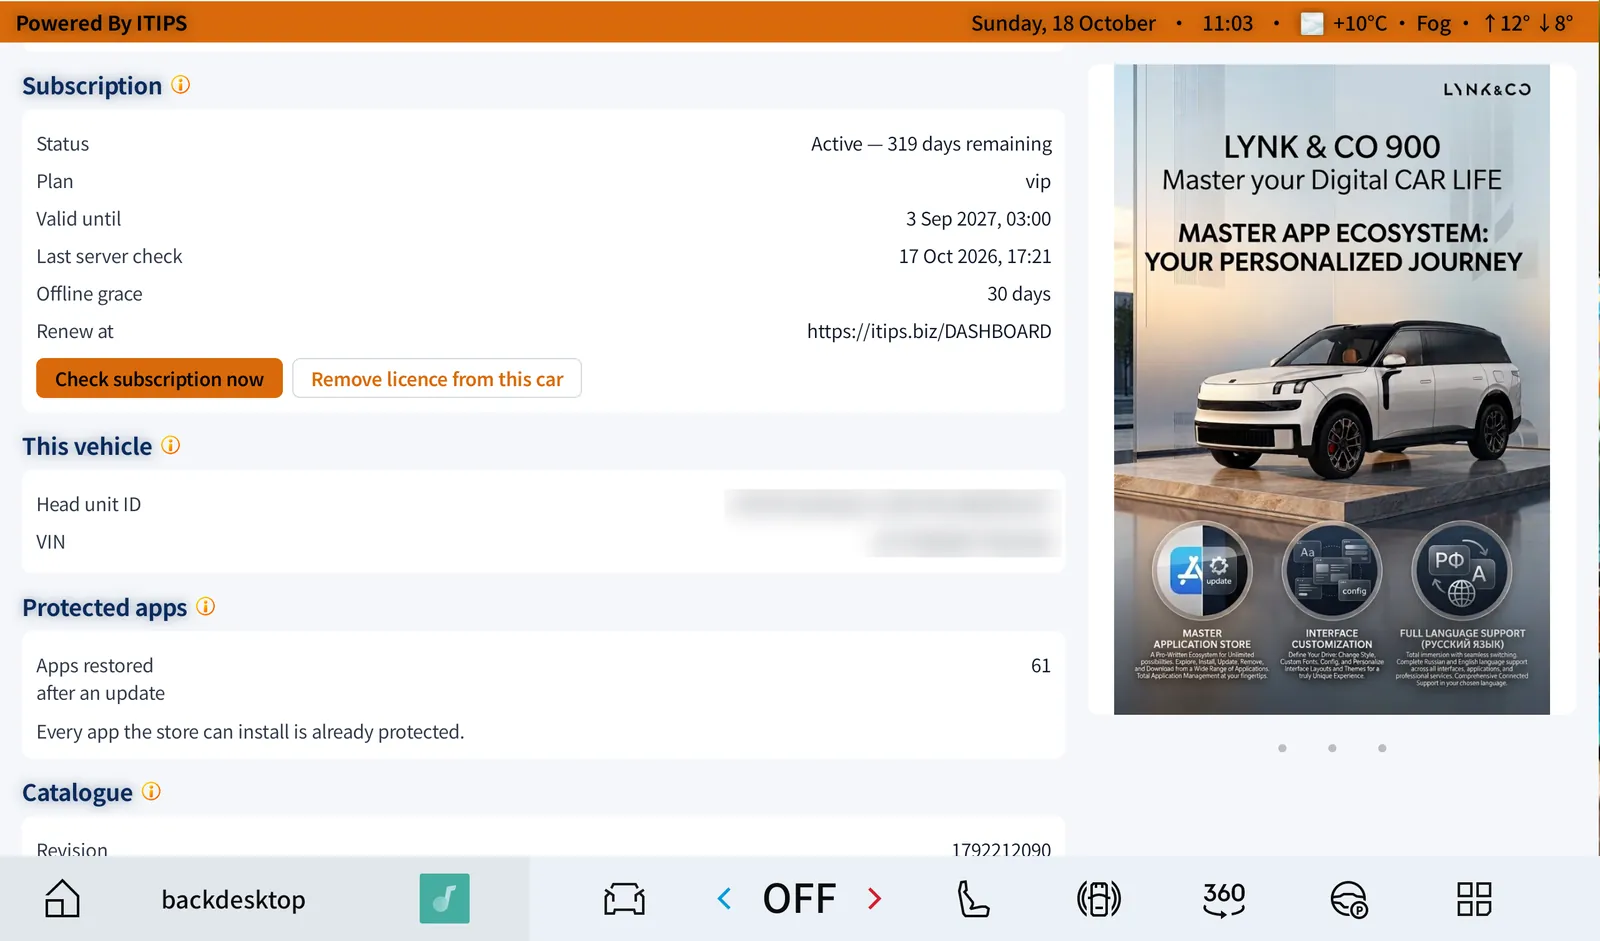Open the itips.biz/DASHBOARD renew link
1600x941 pixels.
[929, 331]
